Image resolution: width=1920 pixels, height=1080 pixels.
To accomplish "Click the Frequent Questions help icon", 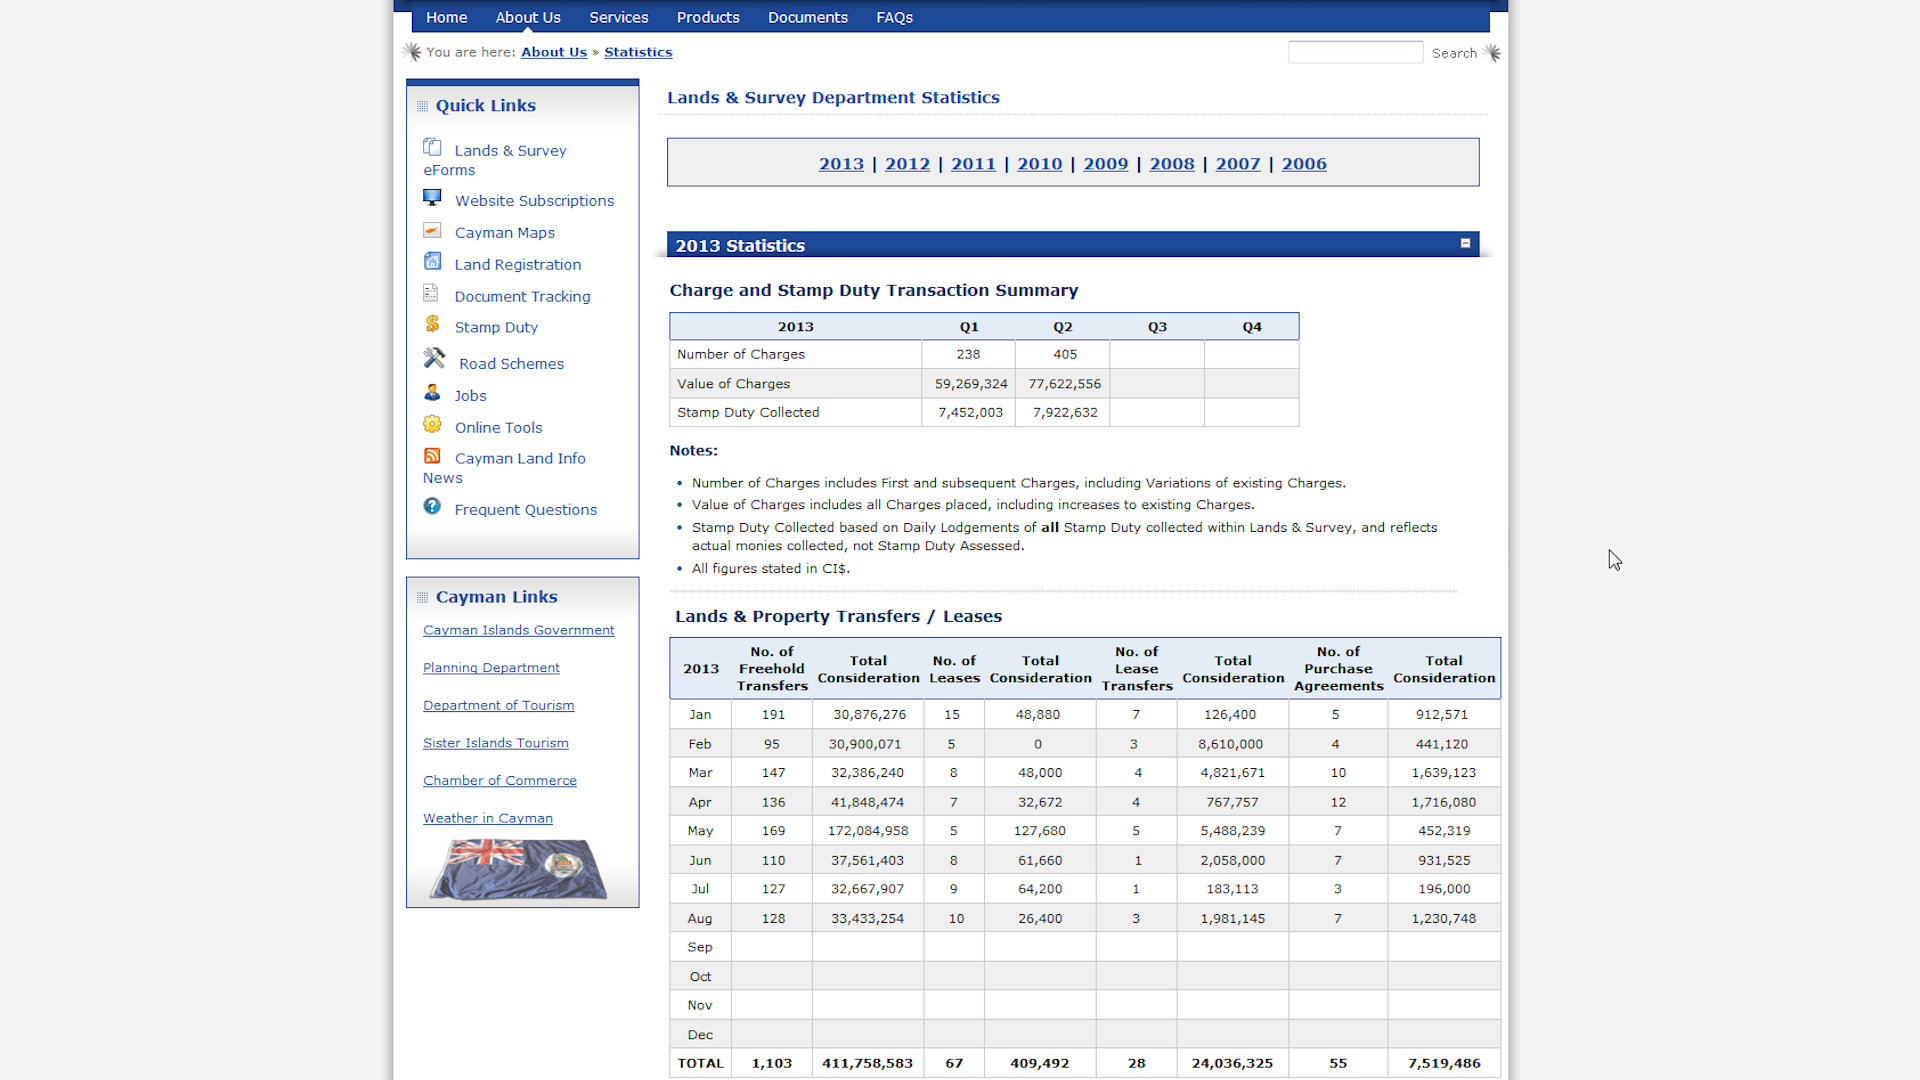I will coord(432,506).
